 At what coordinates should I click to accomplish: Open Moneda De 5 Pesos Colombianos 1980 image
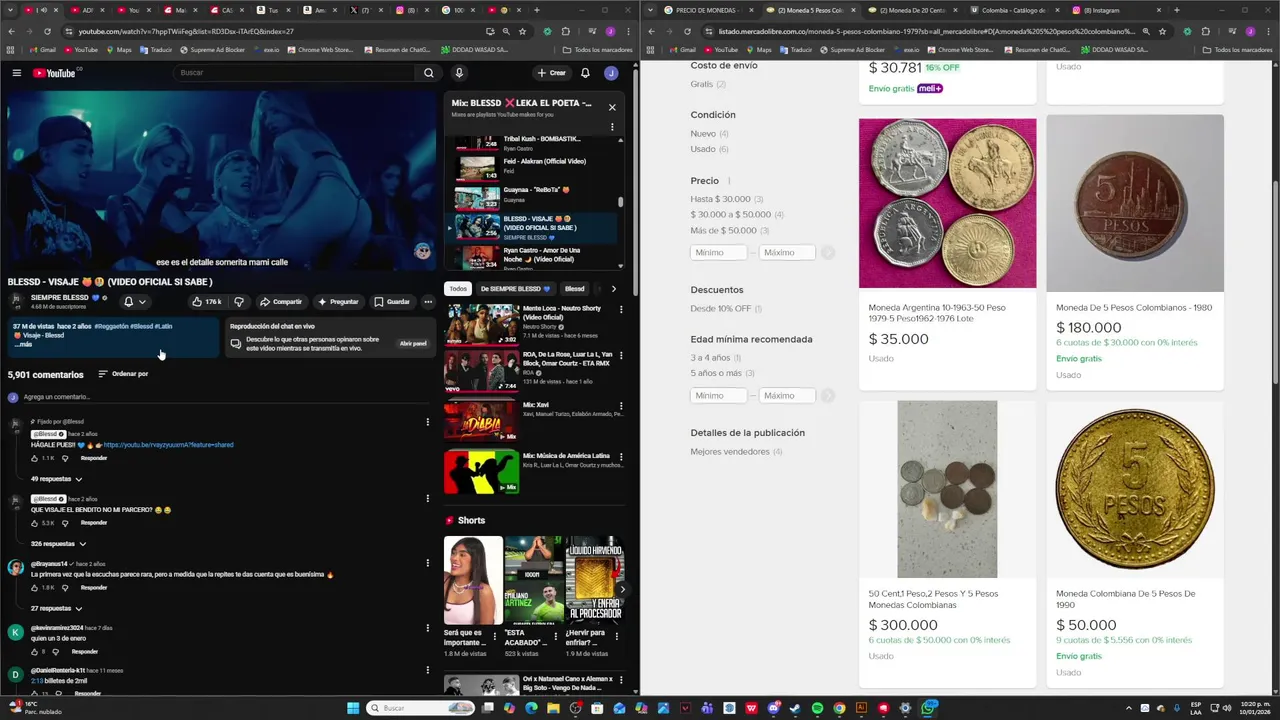click(1135, 203)
